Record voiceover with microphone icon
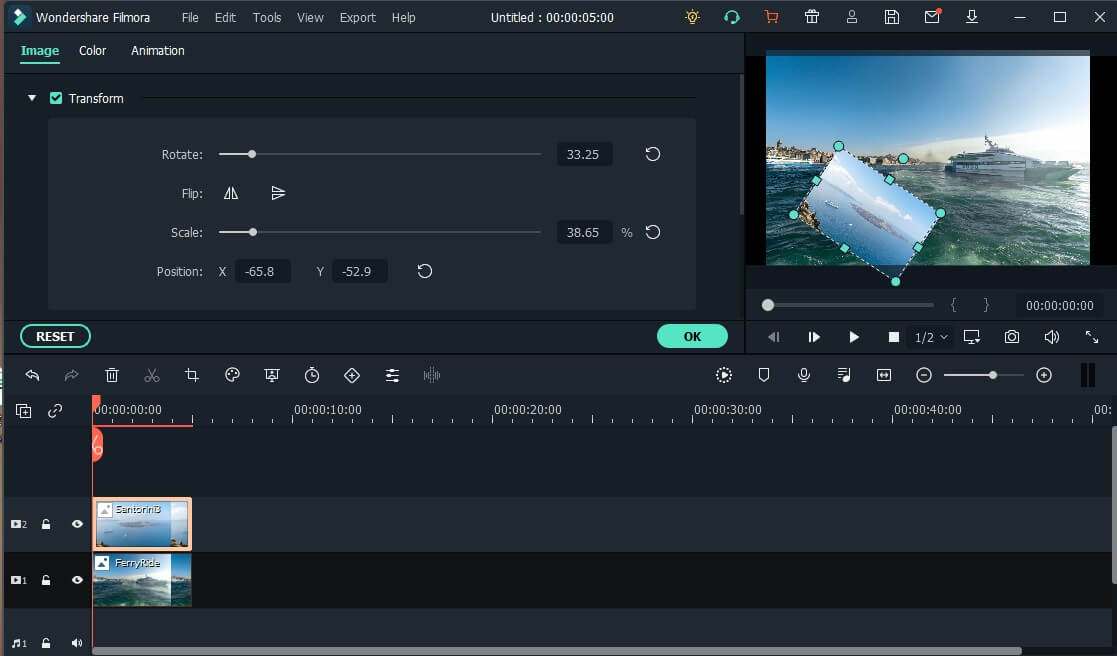The height and width of the screenshot is (656, 1117). pyautogui.click(x=804, y=375)
